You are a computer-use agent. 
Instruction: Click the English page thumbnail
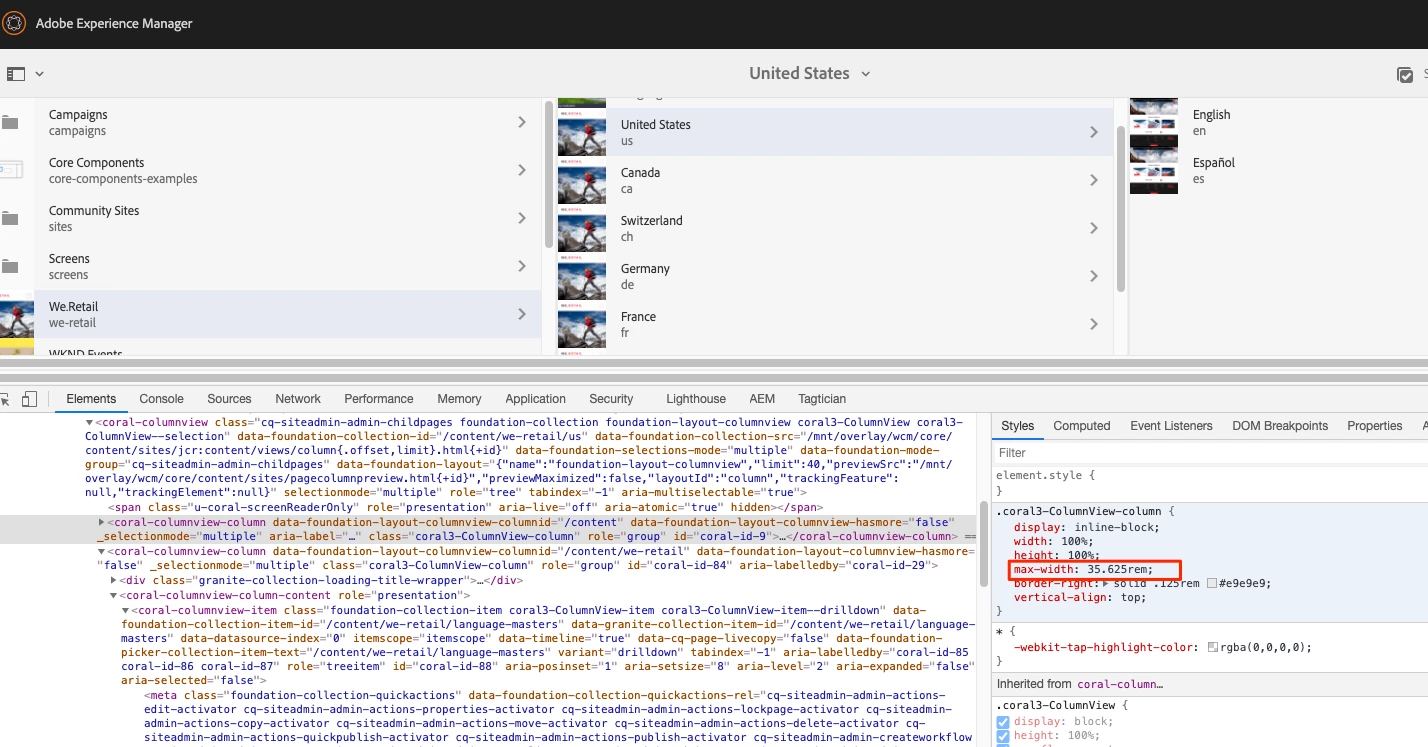(x=1153, y=123)
